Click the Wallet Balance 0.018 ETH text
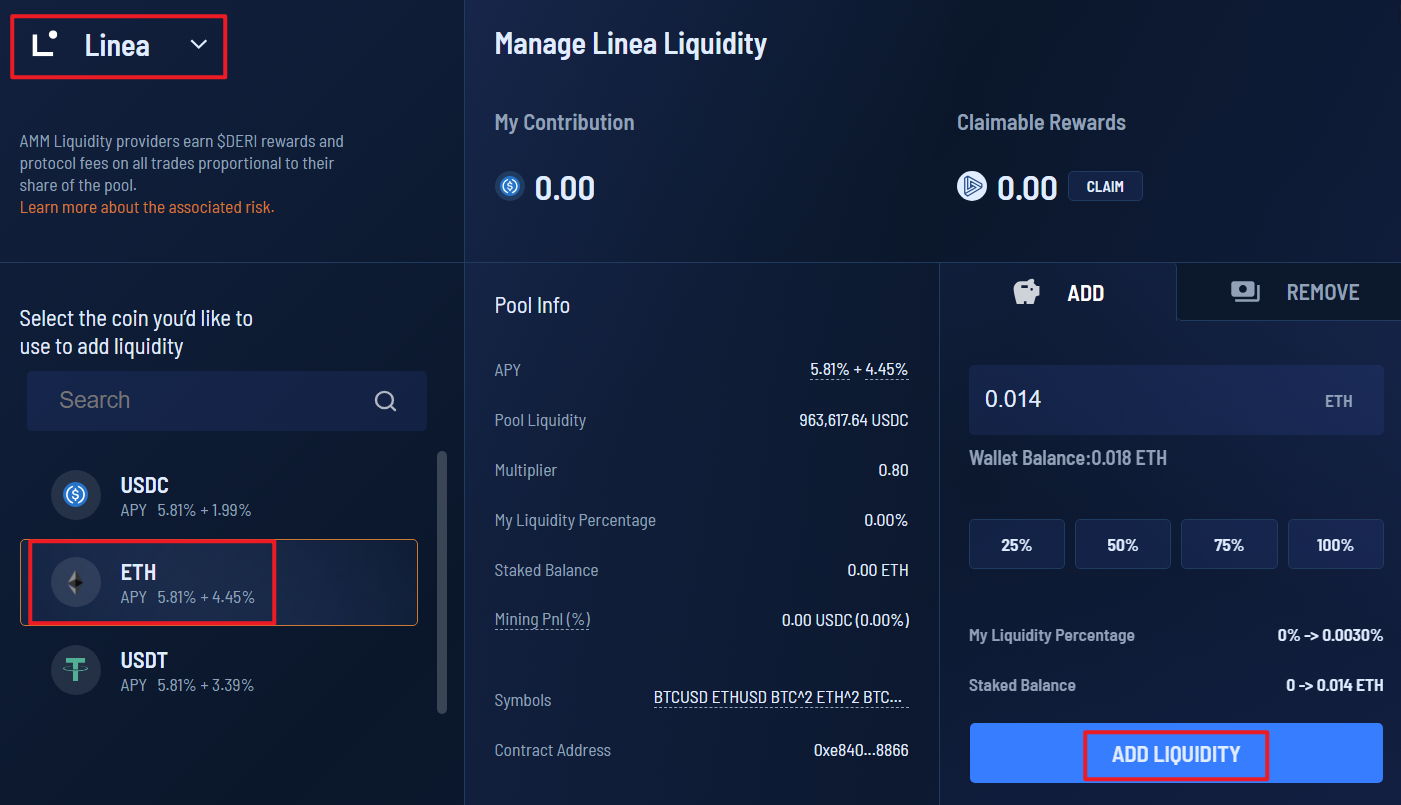Image resolution: width=1401 pixels, height=805 pixels. [x=1068, y=458]
